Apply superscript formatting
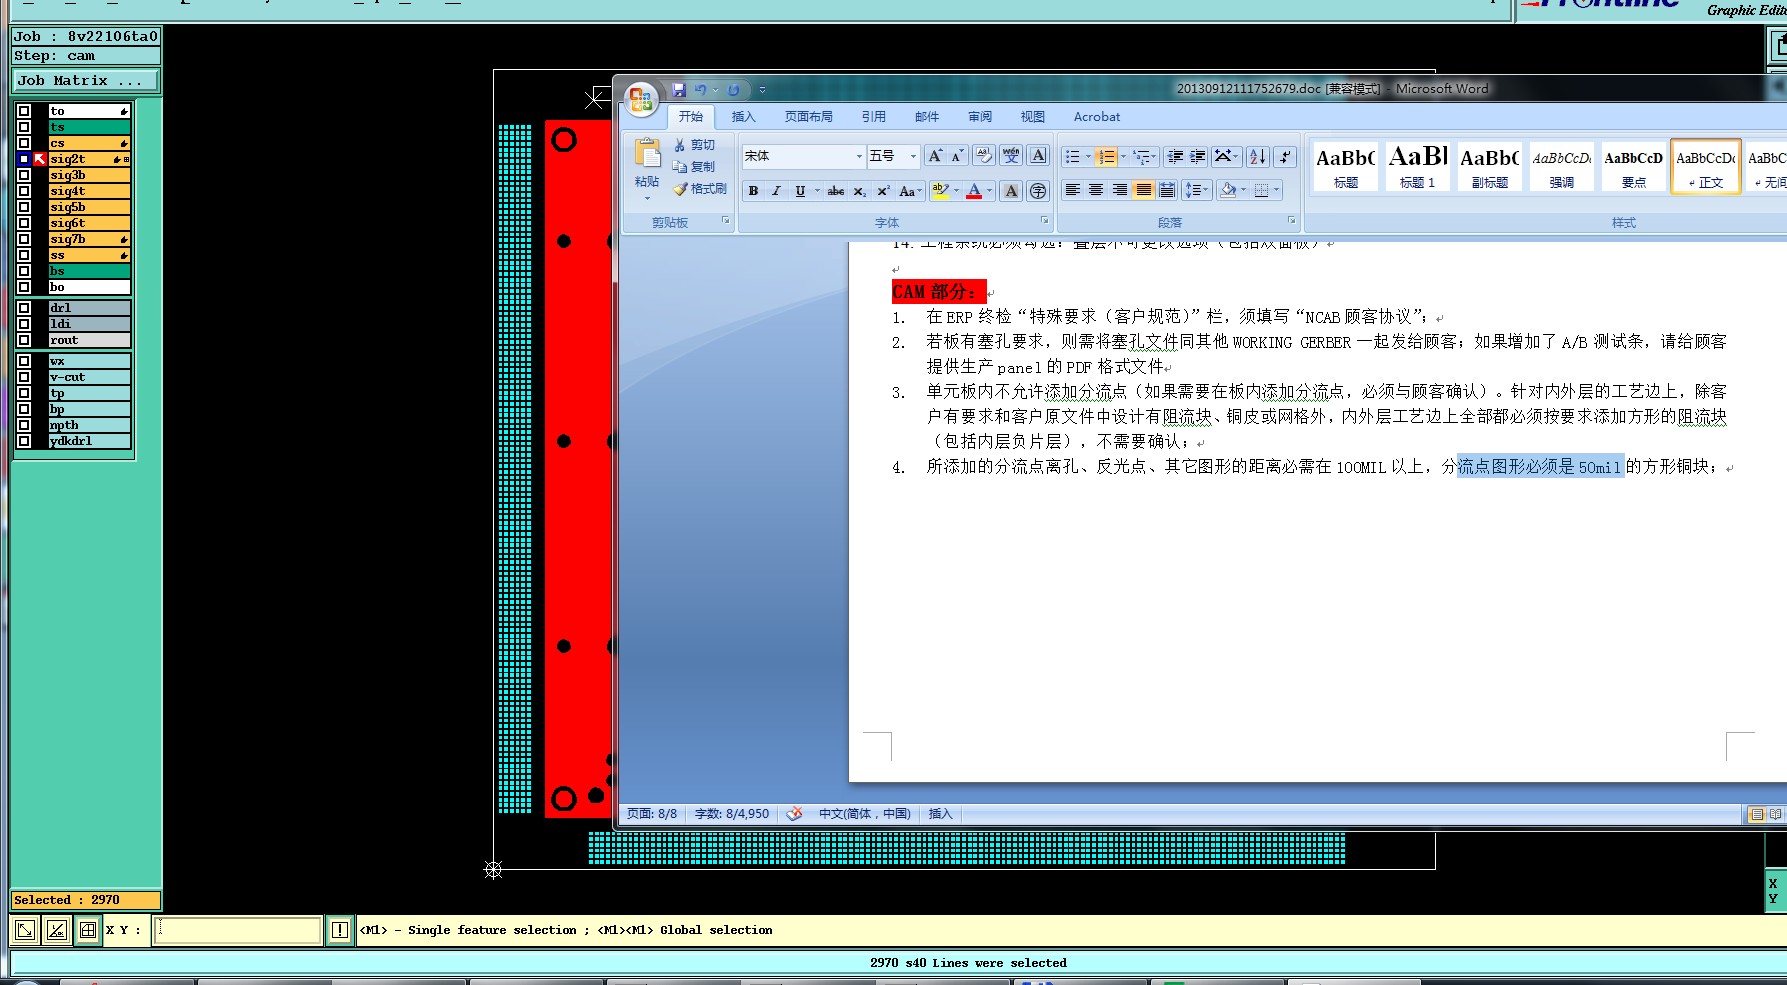The image size is (1787, 985). (x=883, y=191)
